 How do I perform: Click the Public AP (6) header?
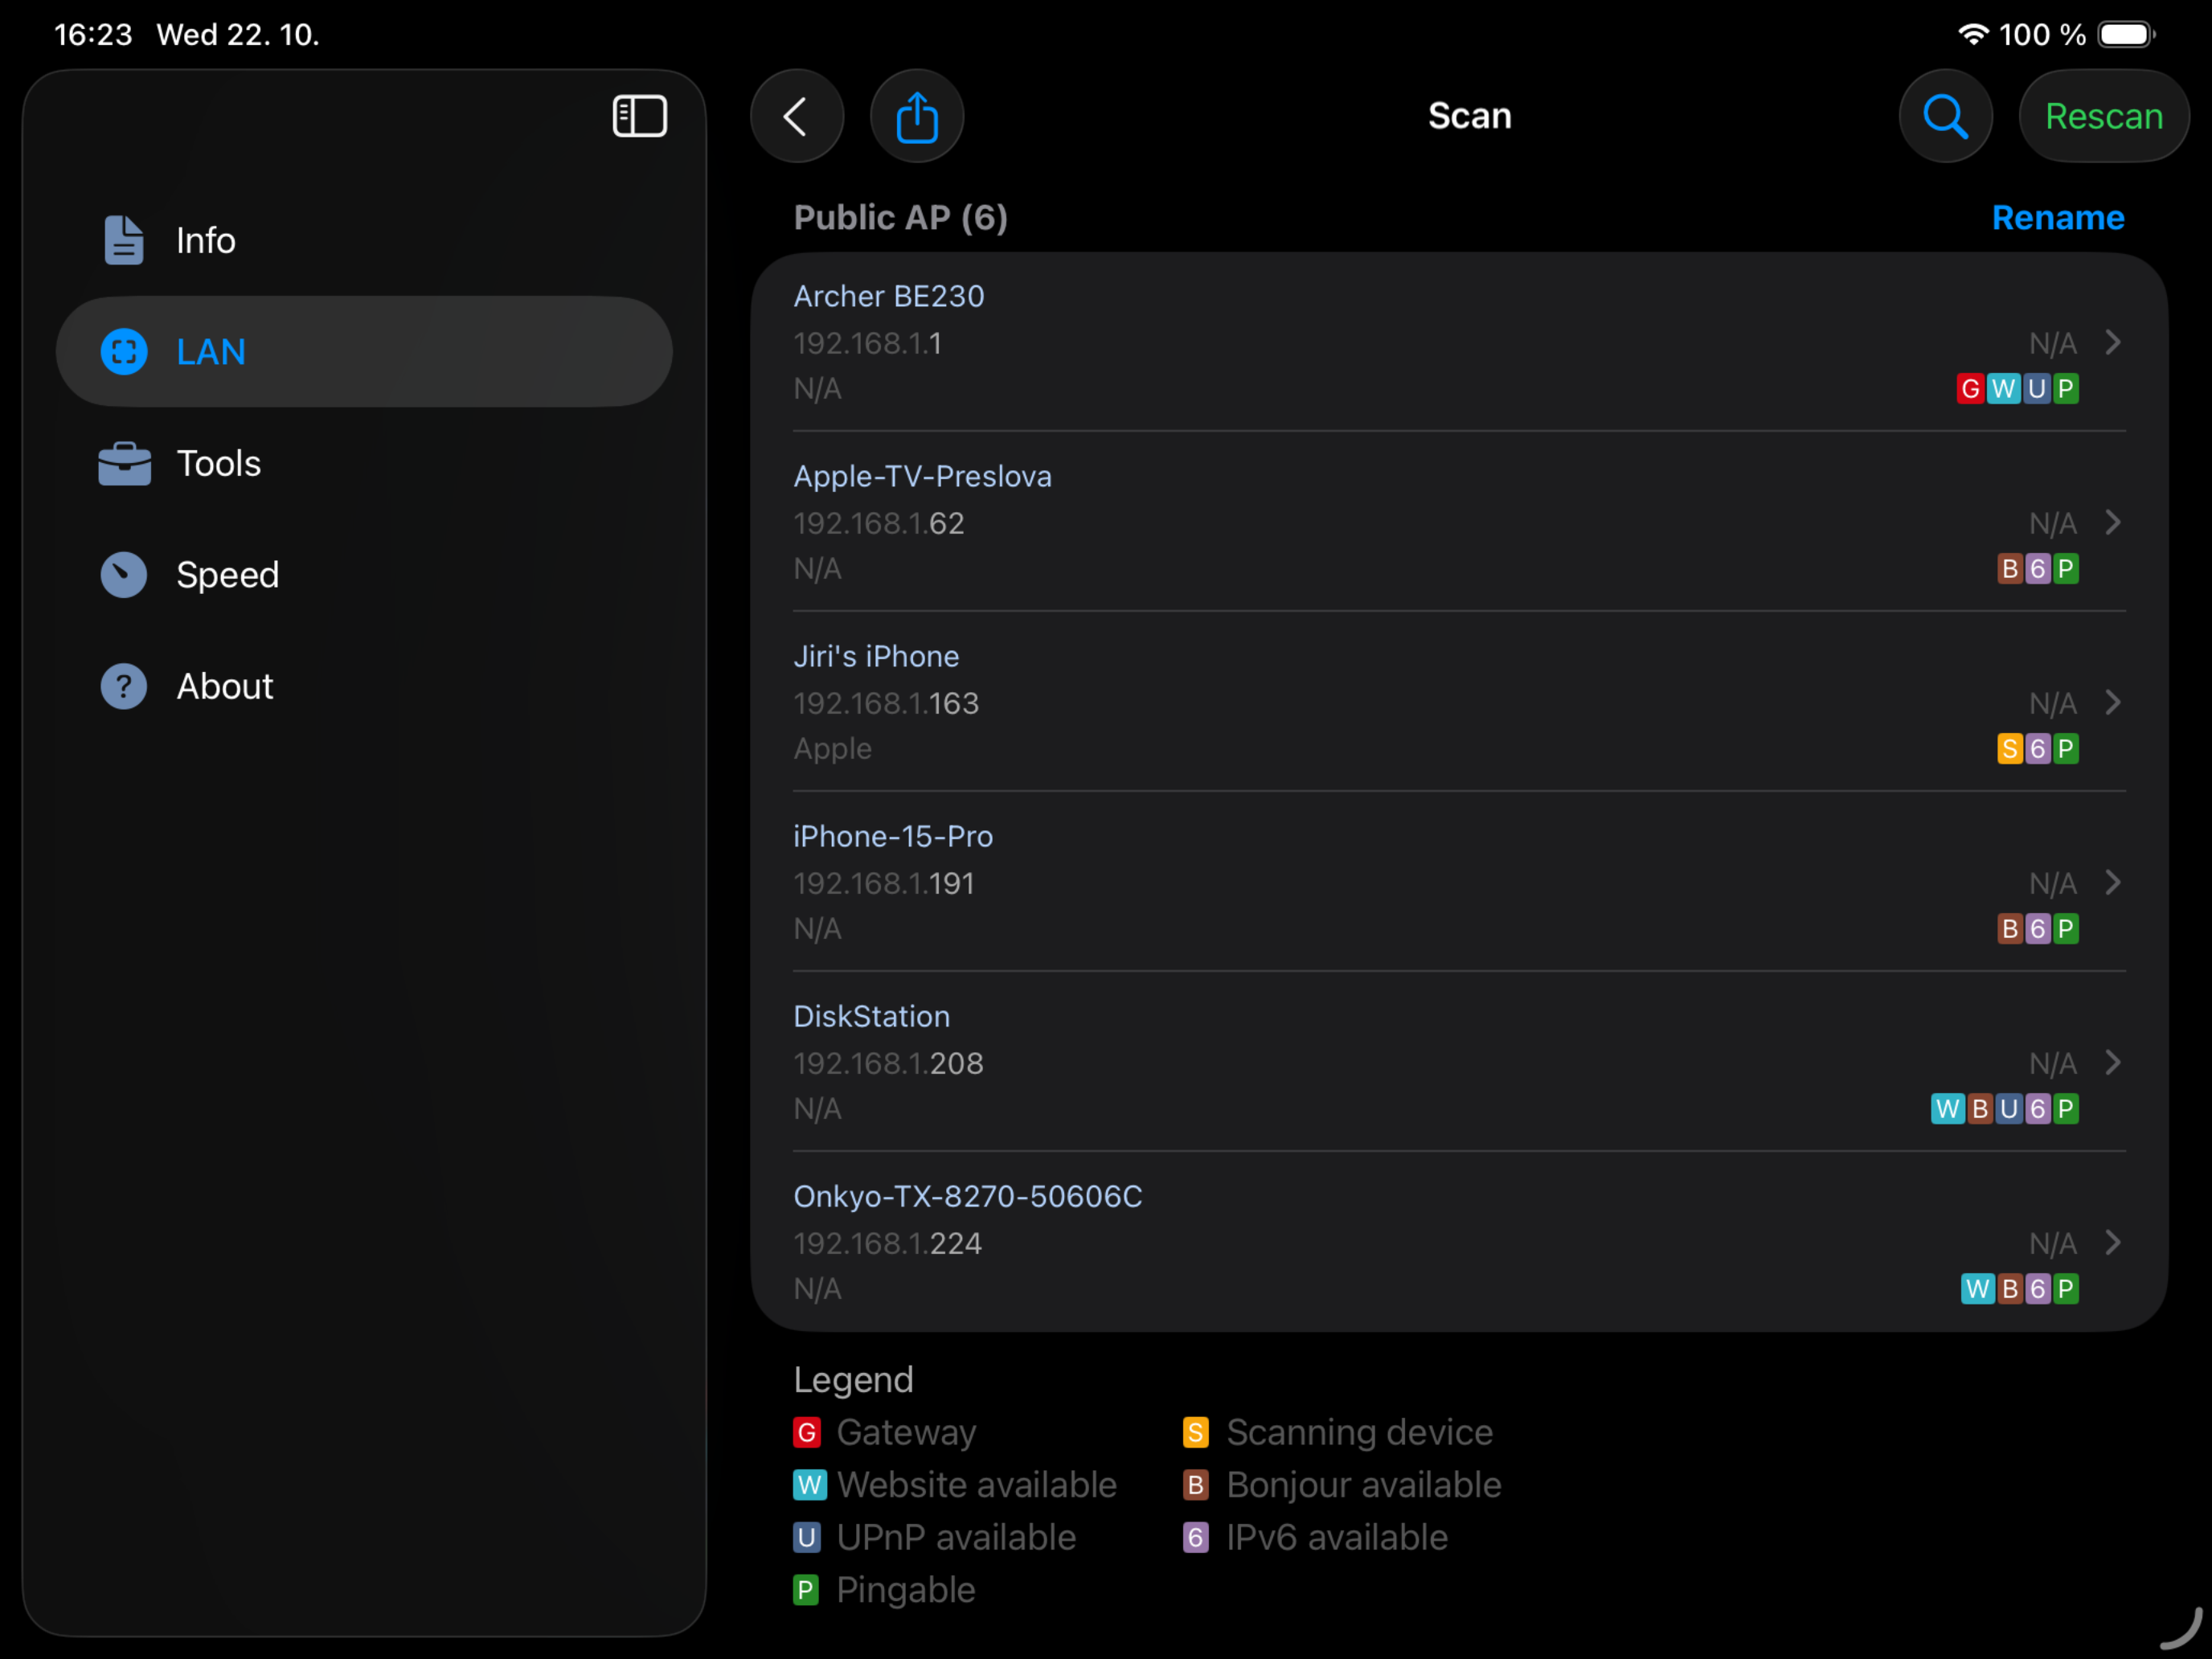point(900,218)
